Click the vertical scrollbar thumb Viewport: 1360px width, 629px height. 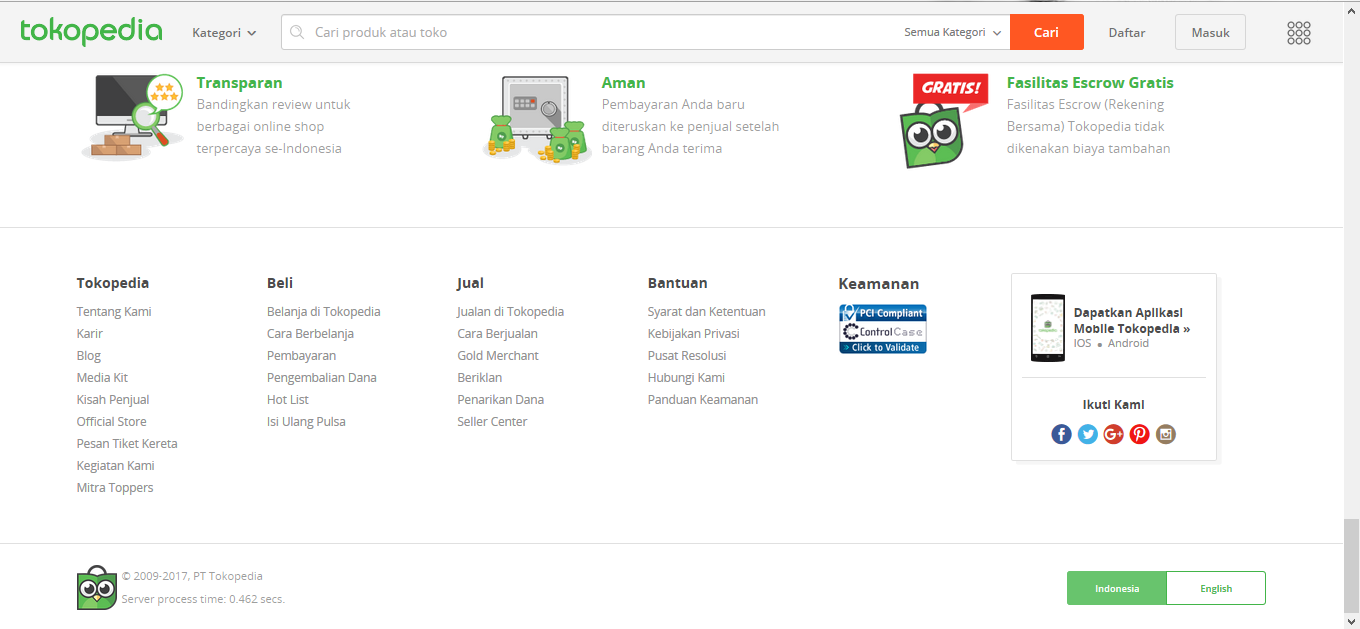click(x=1351, y=568)
